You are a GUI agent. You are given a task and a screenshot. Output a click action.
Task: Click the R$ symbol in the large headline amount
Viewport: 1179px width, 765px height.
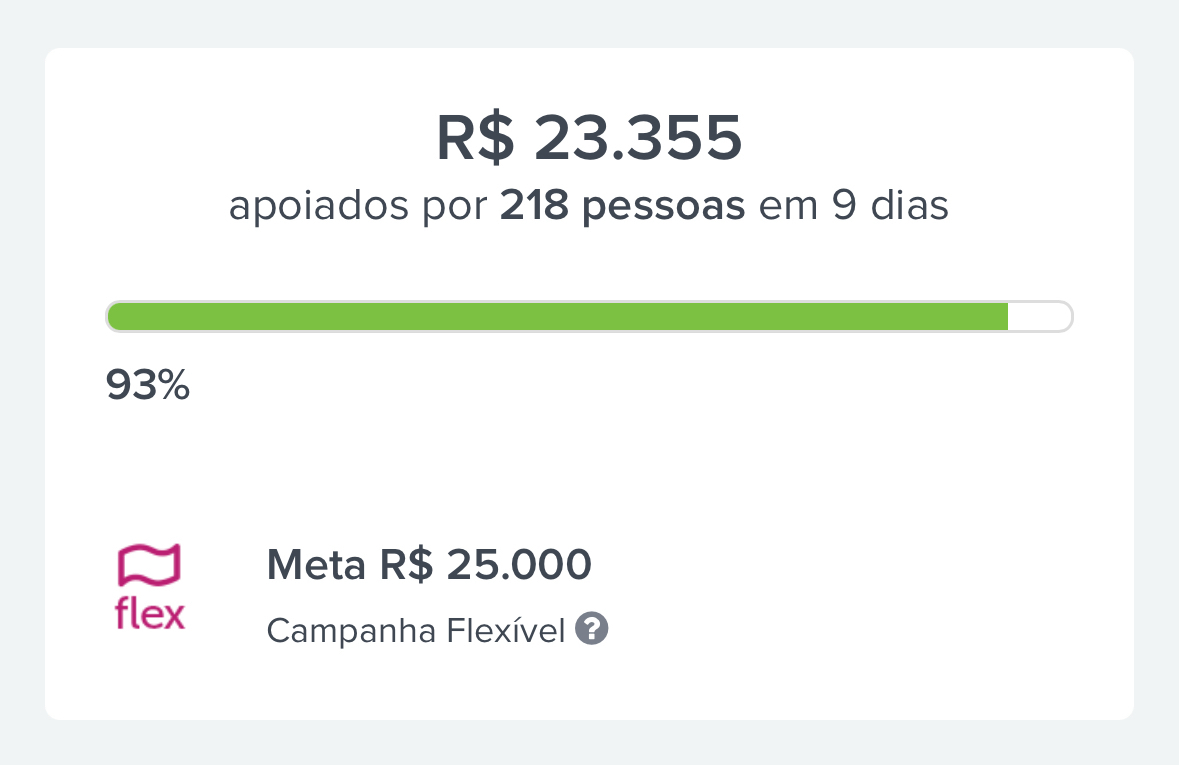(475, 139)
